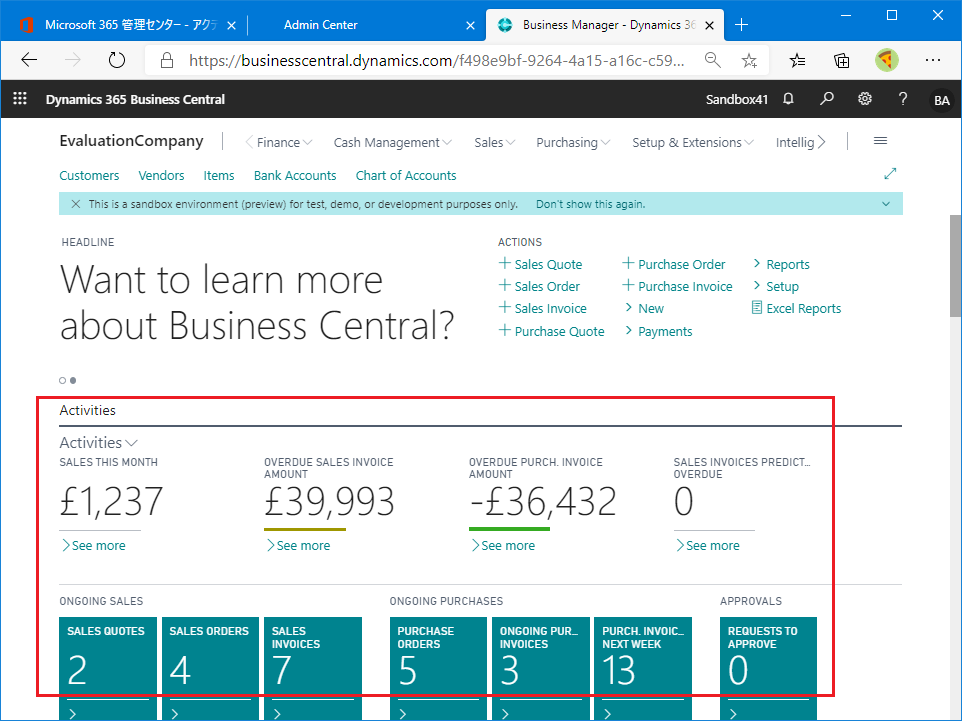Expand the Reports actions group

pos(781,264)
